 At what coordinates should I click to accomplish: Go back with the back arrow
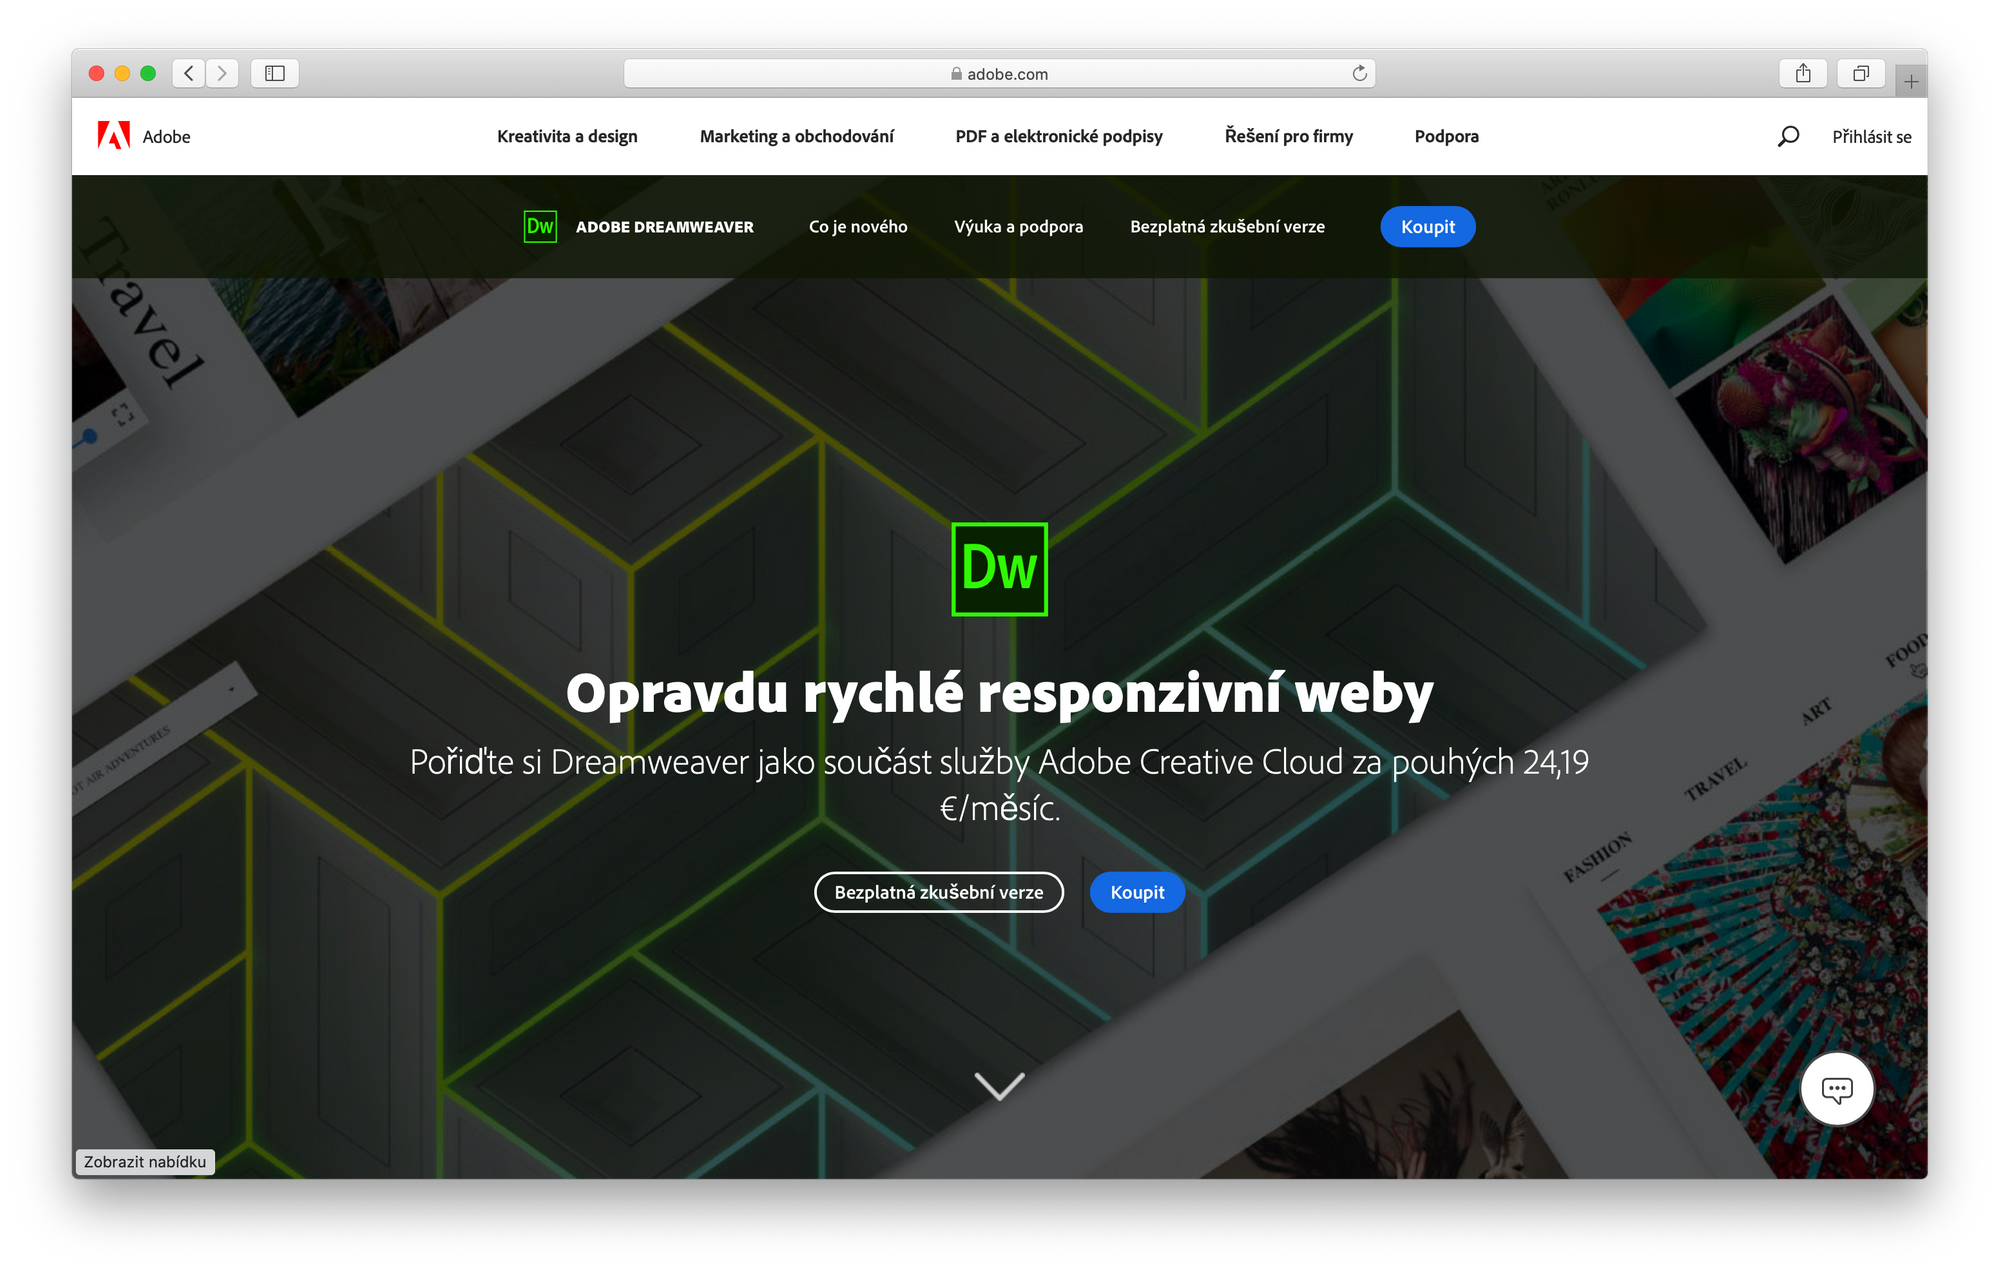[x=189, y=73]
